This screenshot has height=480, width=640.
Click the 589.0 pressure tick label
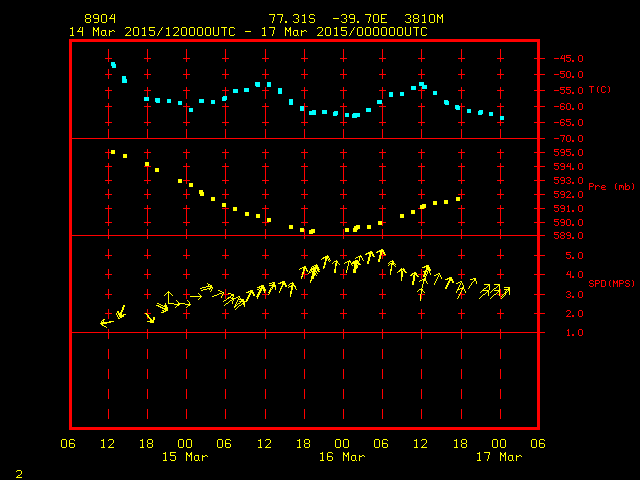[x=568, y=236]
